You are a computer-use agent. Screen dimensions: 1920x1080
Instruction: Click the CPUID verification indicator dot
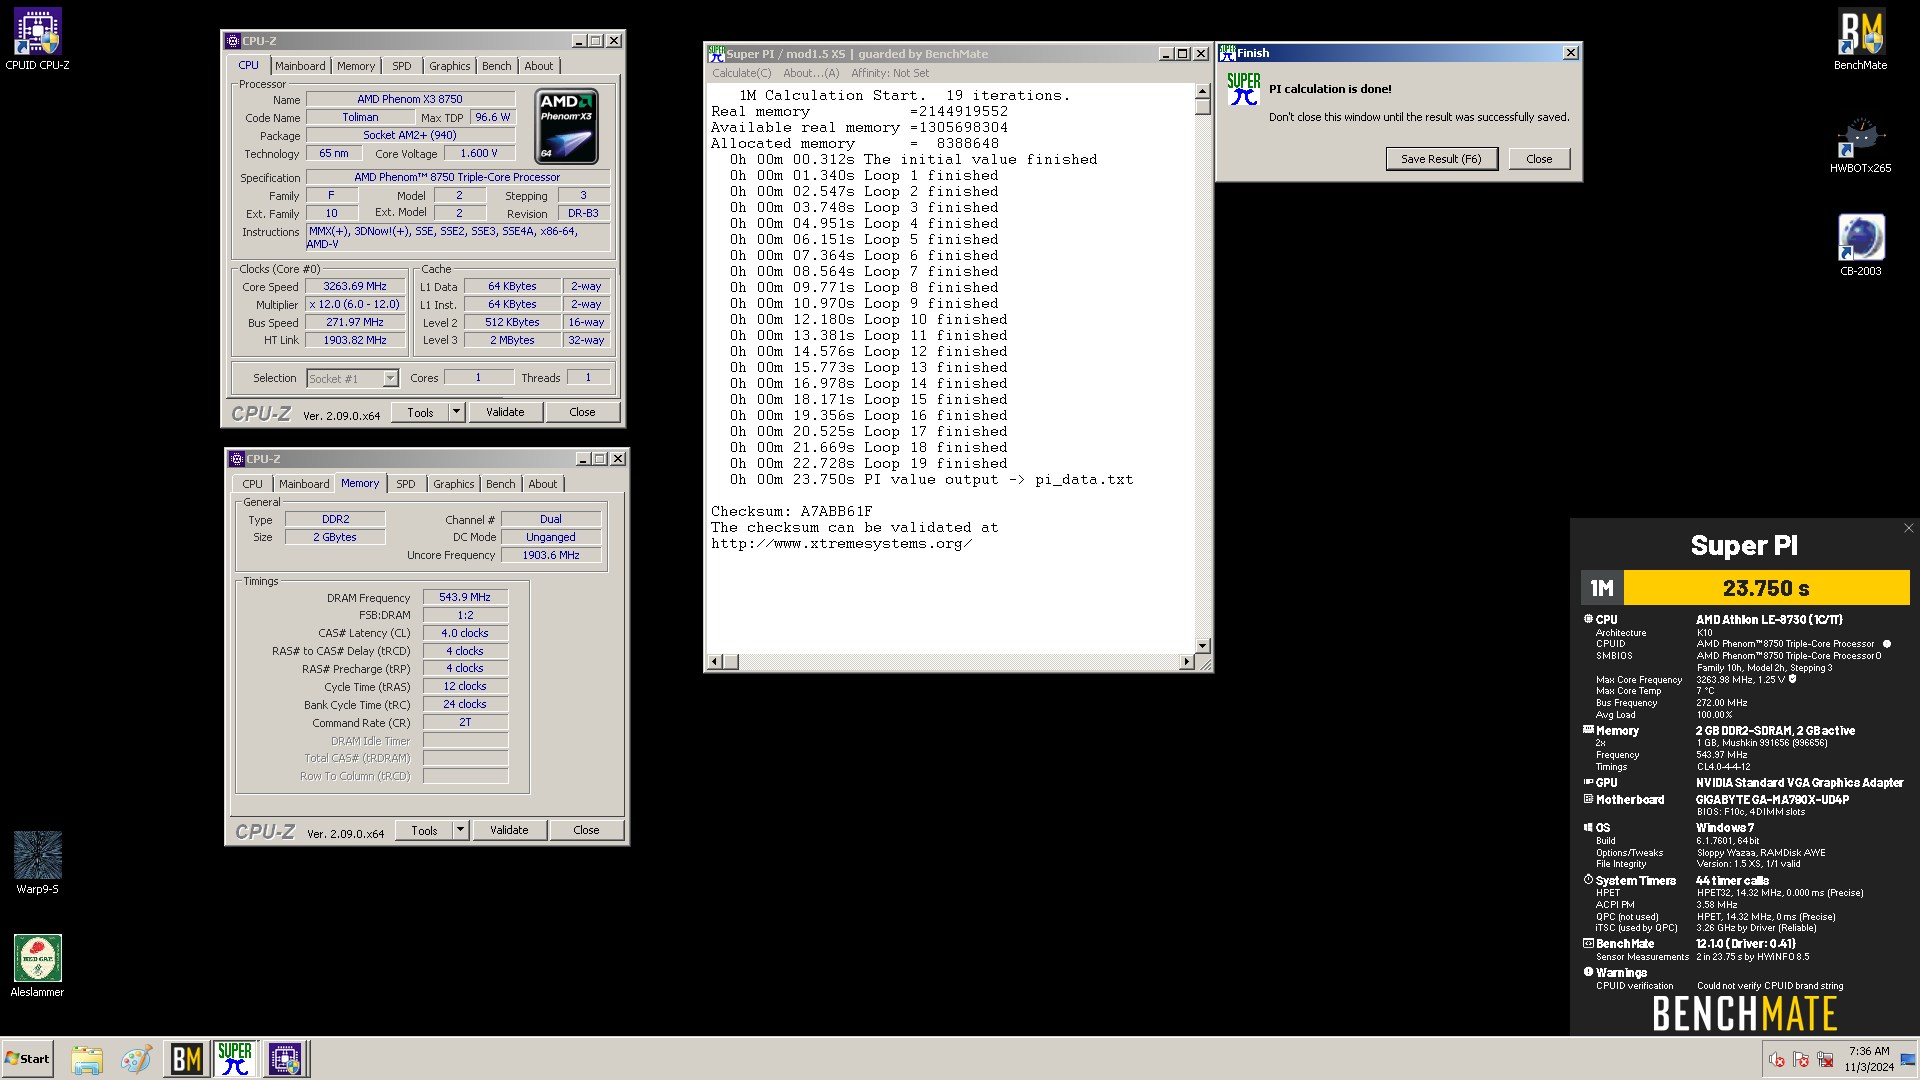[x=1887, y=644]
